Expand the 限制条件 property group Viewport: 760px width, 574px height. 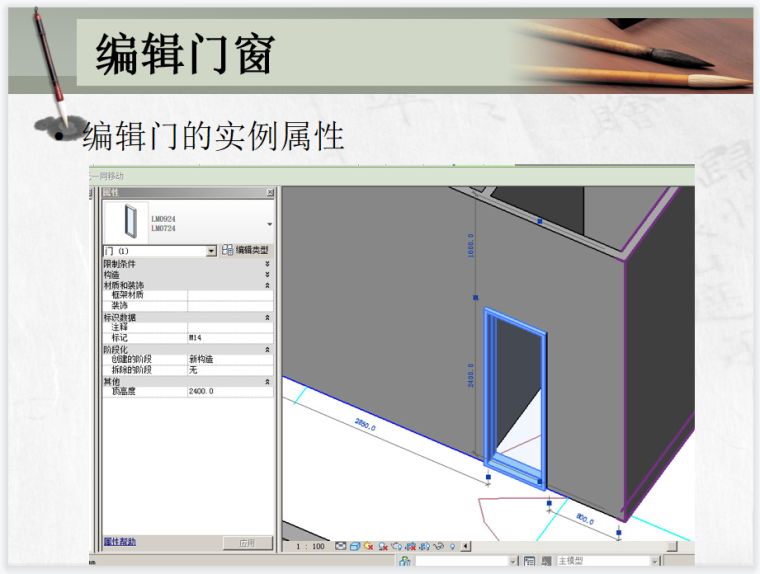[x=267, y=264]
